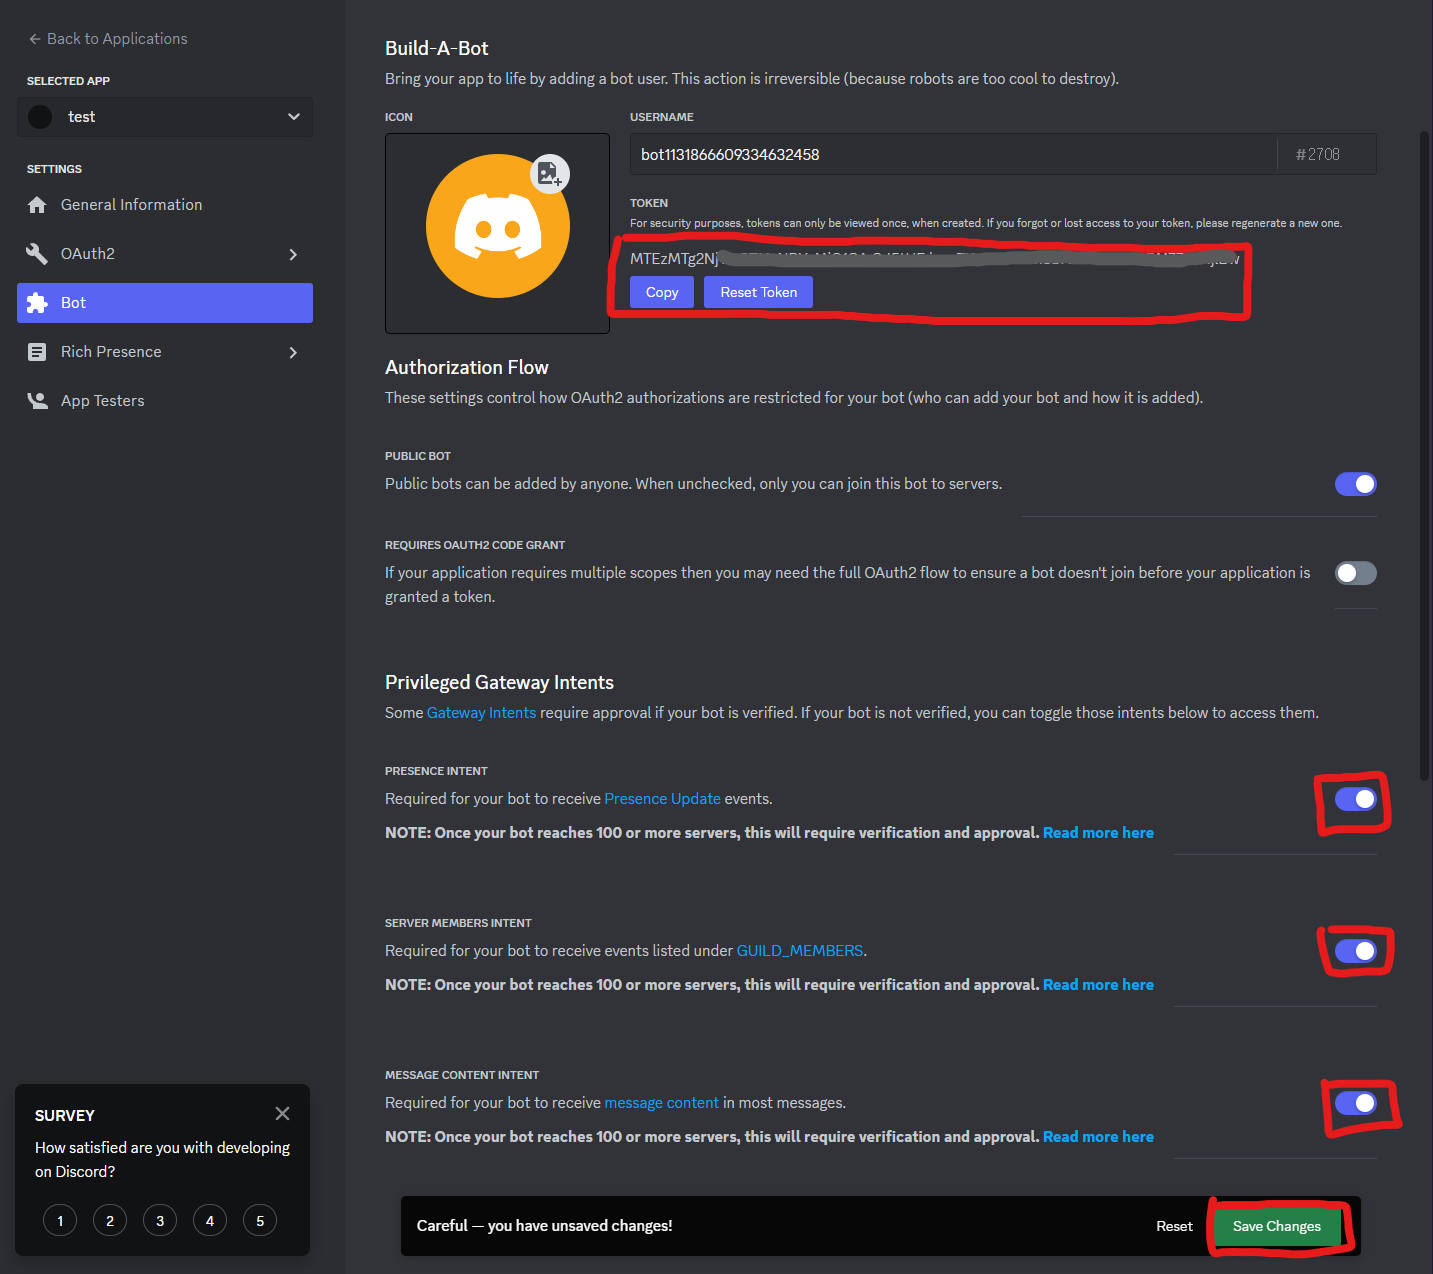Click Reset to discard unsaved changes

click(x=1174, y=1226)
